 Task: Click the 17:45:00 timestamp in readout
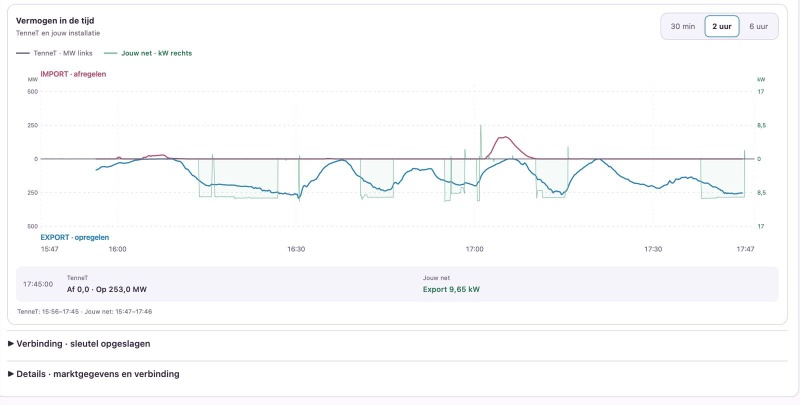[38, 284]
